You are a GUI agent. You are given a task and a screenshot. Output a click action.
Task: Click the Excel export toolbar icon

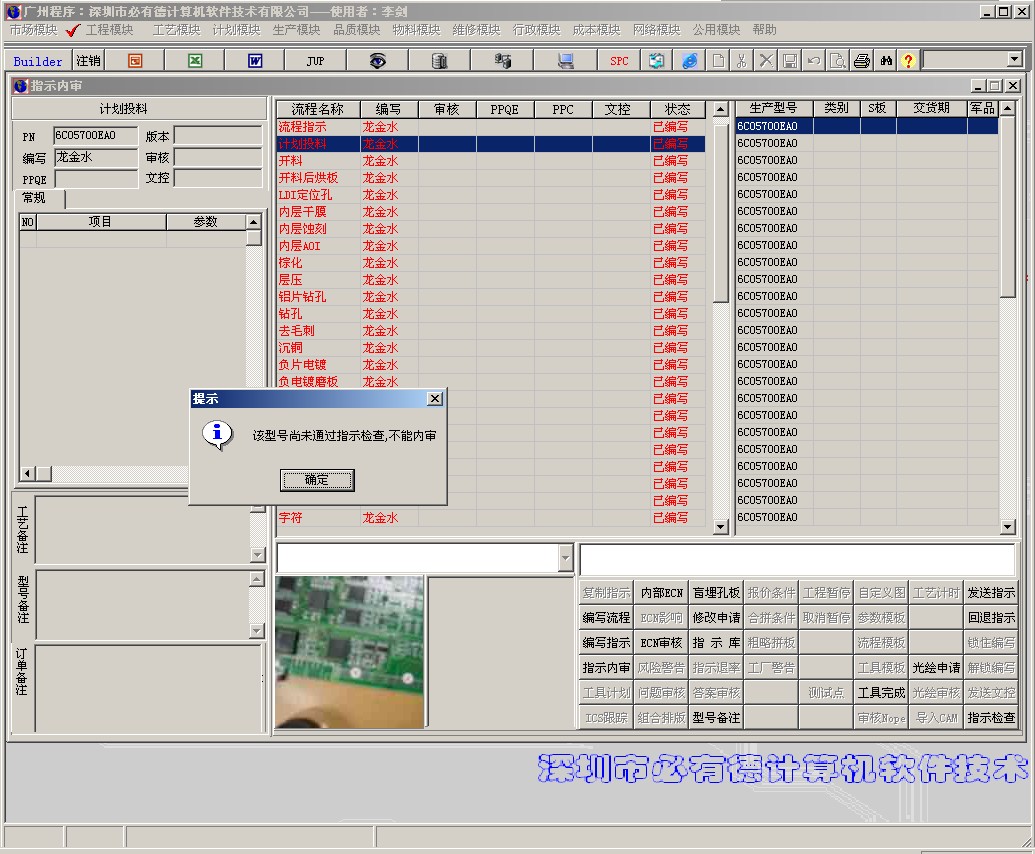point(195,61)
